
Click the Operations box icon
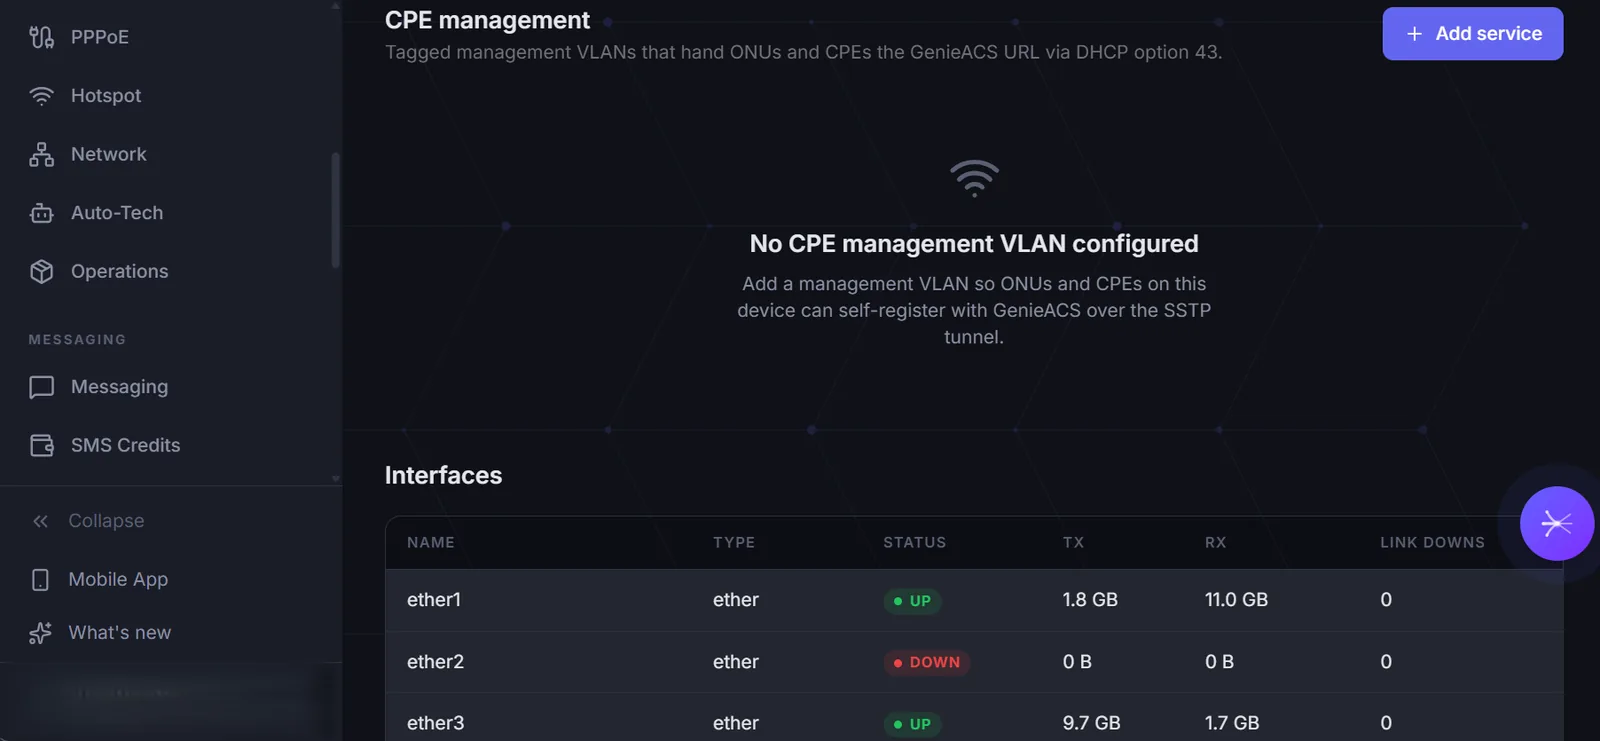pyautogui.click(x=41, y=271)
